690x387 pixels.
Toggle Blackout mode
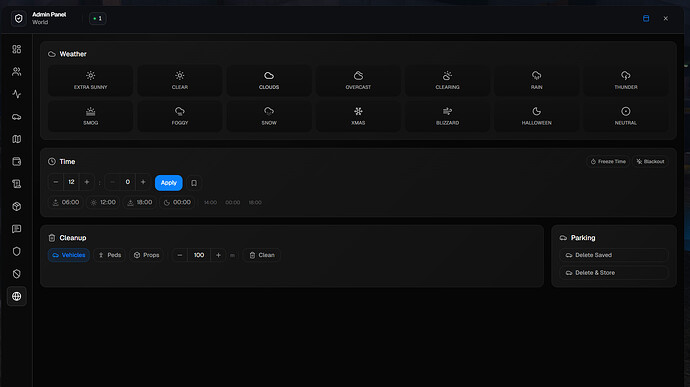(x=650, y=162)
